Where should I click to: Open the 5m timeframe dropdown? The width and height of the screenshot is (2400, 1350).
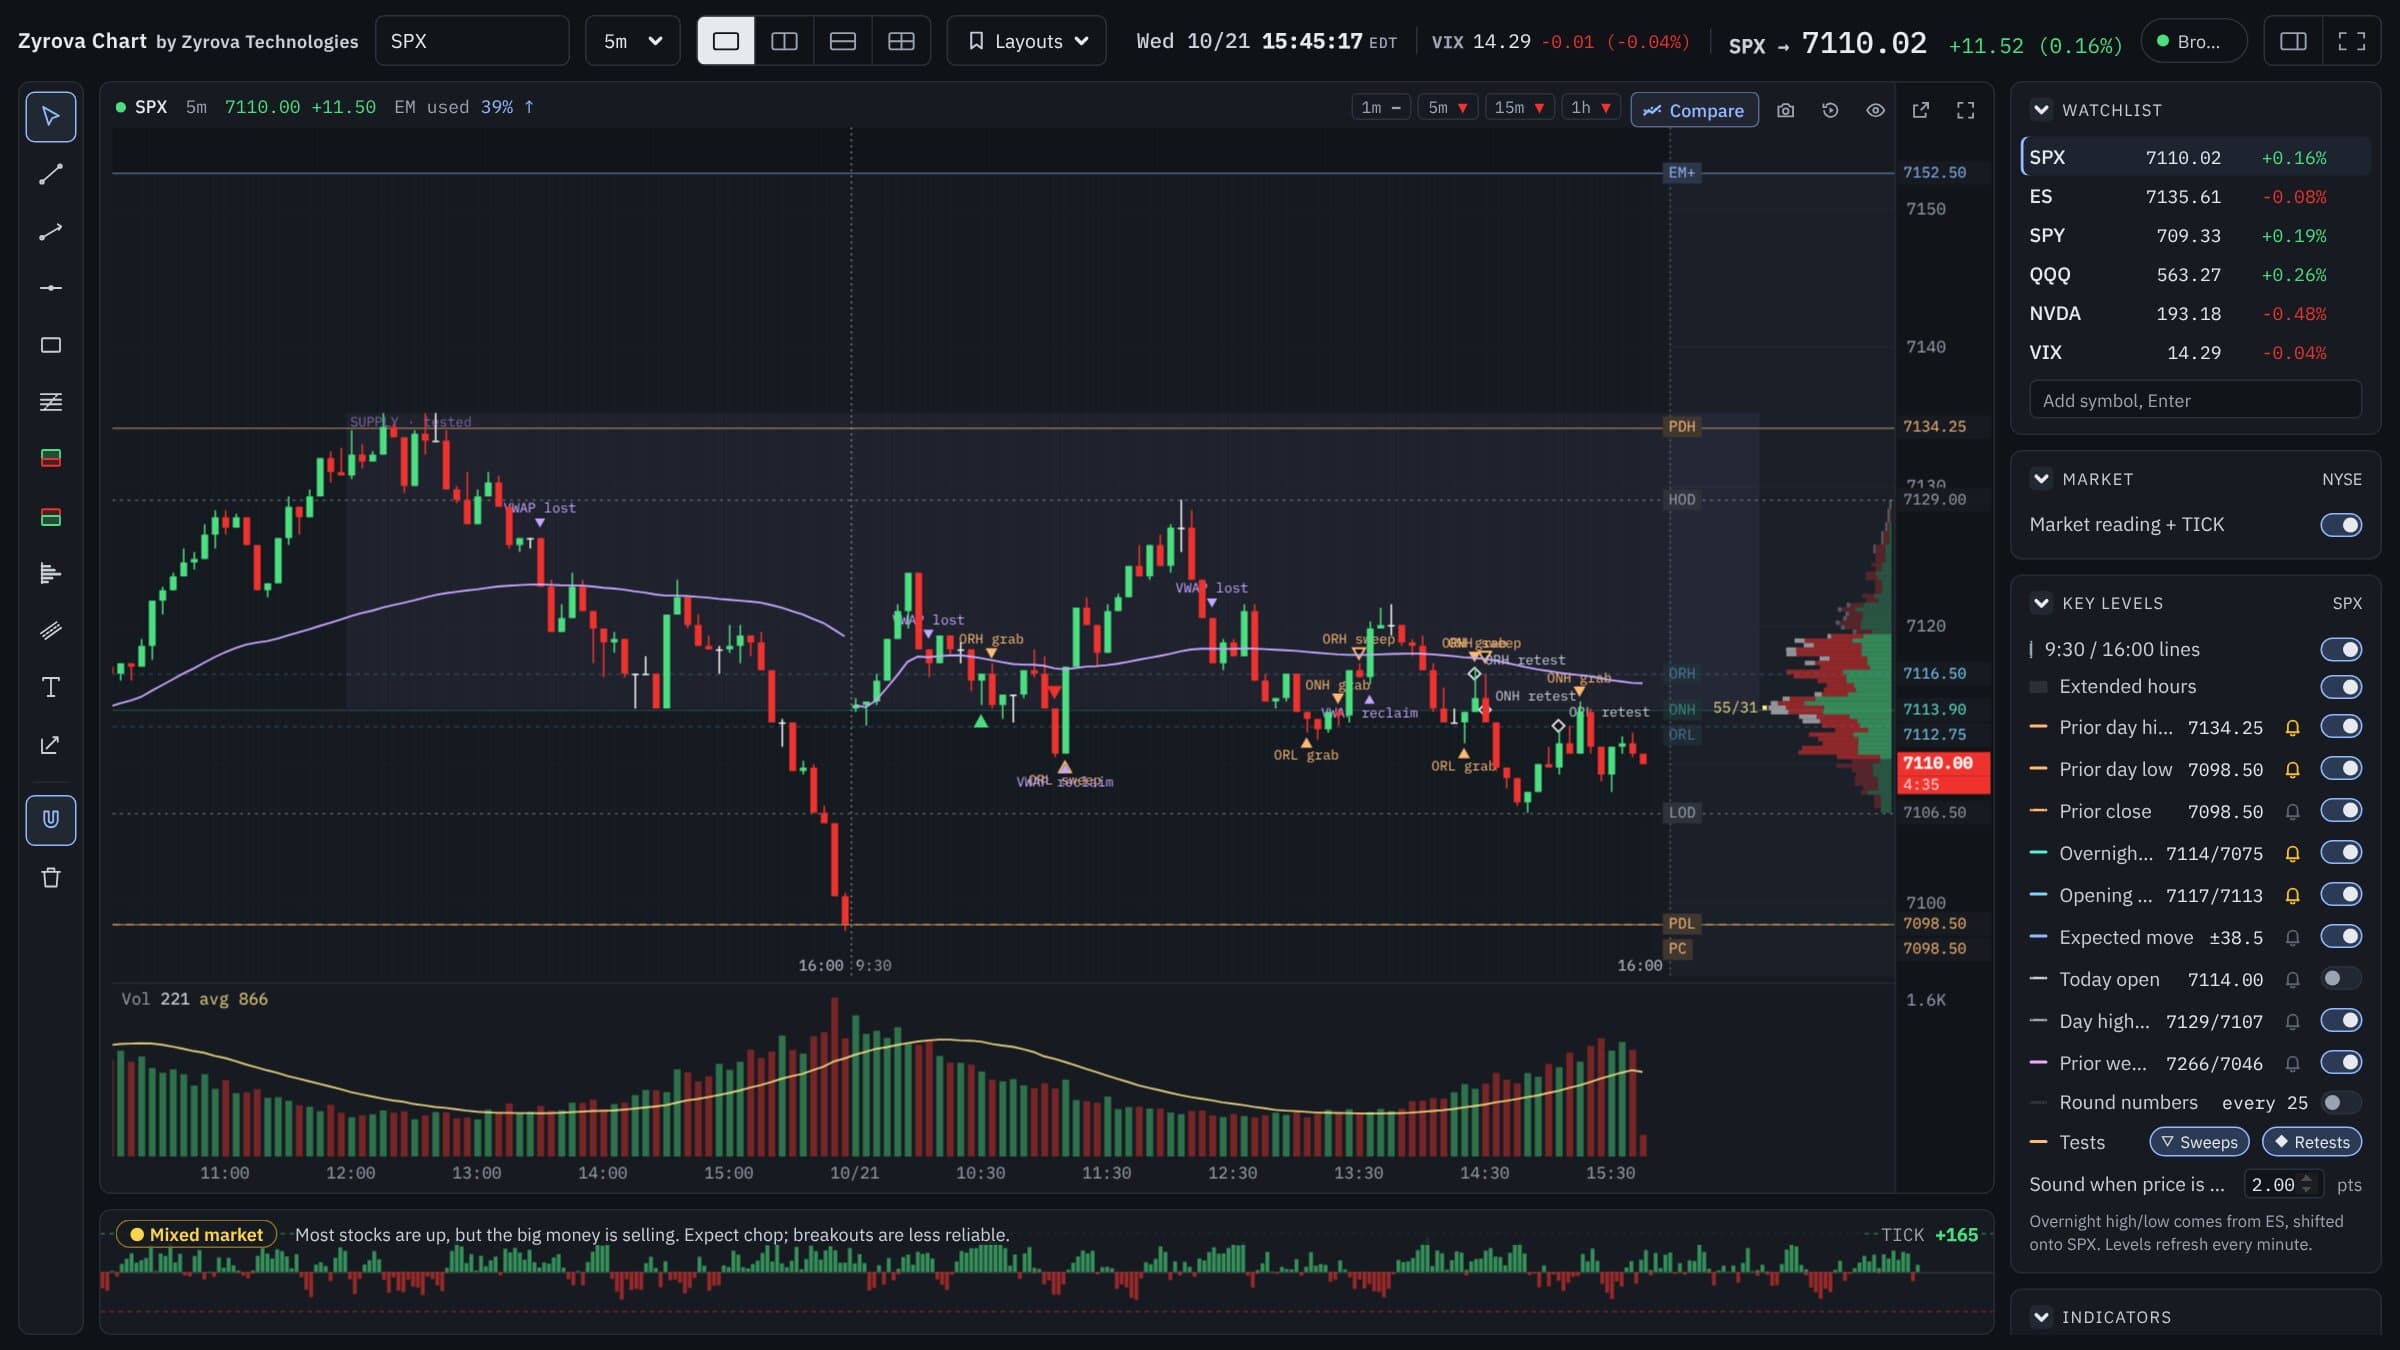[x=632, y=41]
